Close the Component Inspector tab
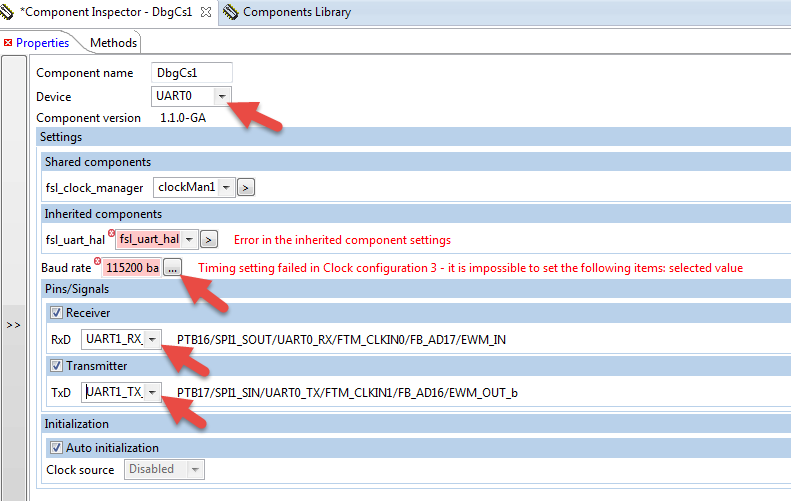Image resolution: width=791 pixels, height=501 pixels. pos(206,12)
